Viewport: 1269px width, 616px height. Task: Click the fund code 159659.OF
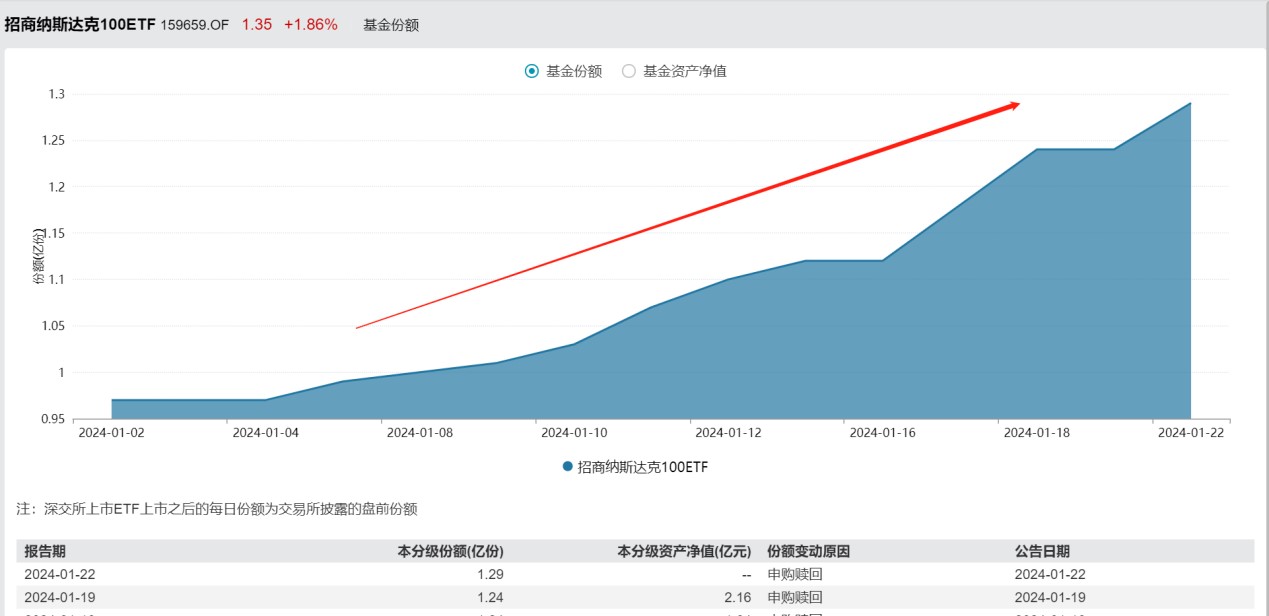point(196,24)
